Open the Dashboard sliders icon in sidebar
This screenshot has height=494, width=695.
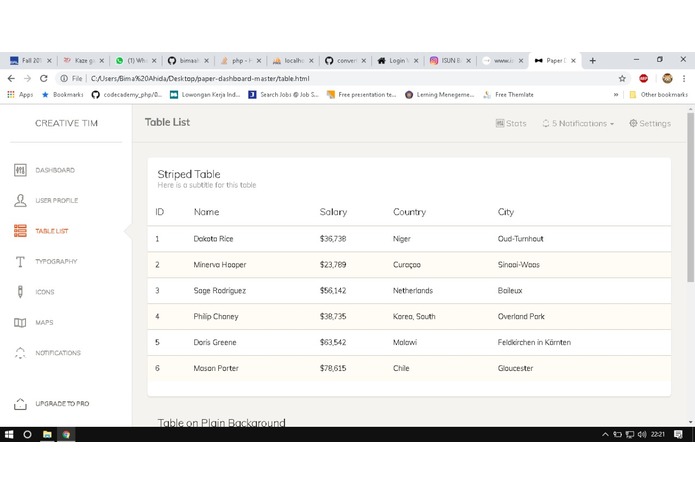[x=20, y=170]
